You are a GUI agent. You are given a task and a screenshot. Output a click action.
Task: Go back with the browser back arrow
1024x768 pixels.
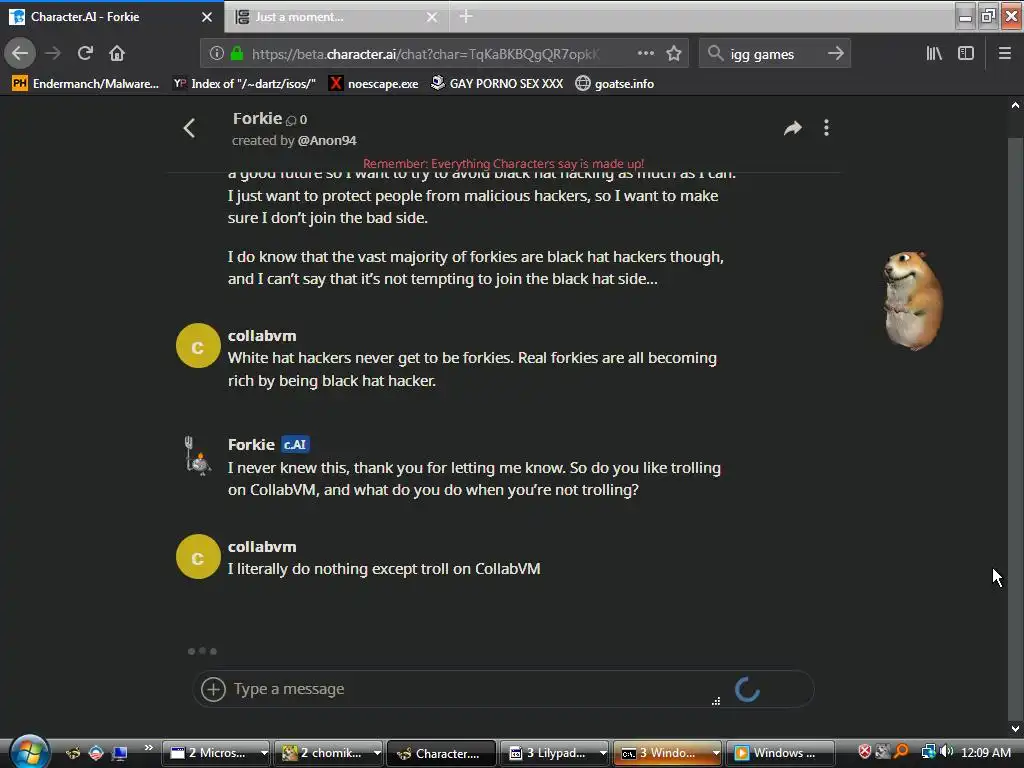click(20, 53)
